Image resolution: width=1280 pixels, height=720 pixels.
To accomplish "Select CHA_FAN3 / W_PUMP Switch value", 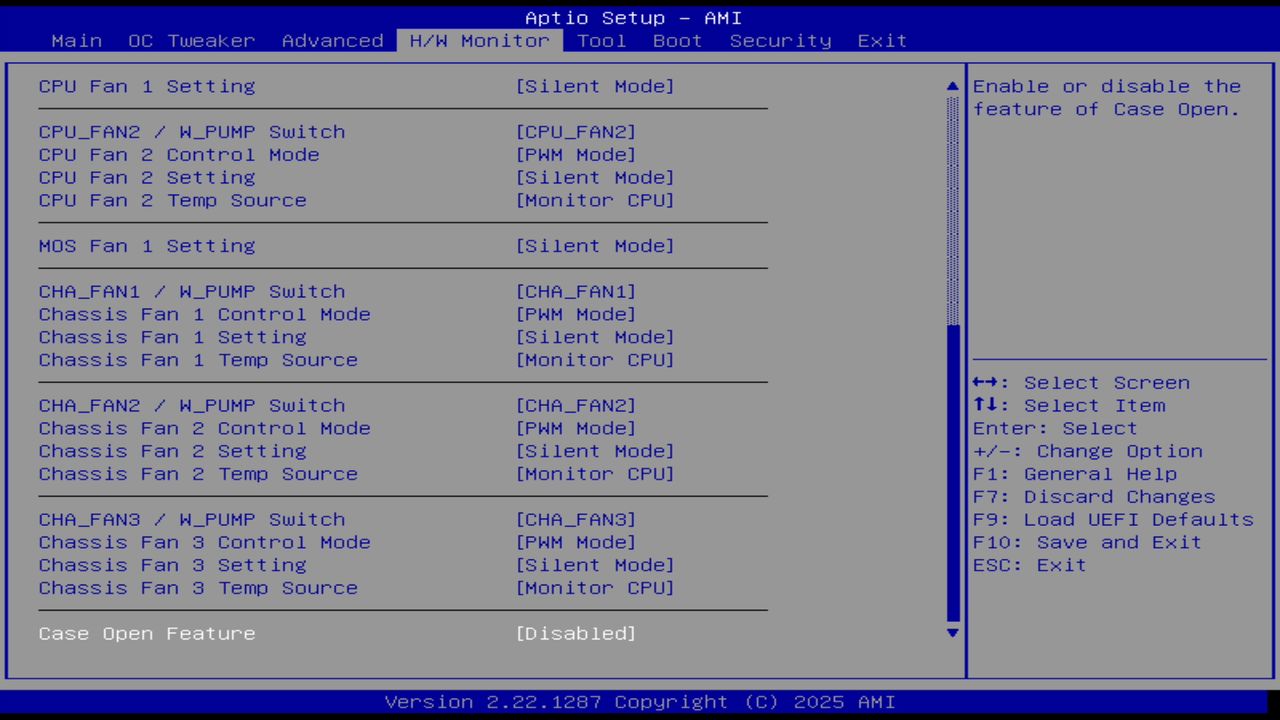I will click(575, 520).
